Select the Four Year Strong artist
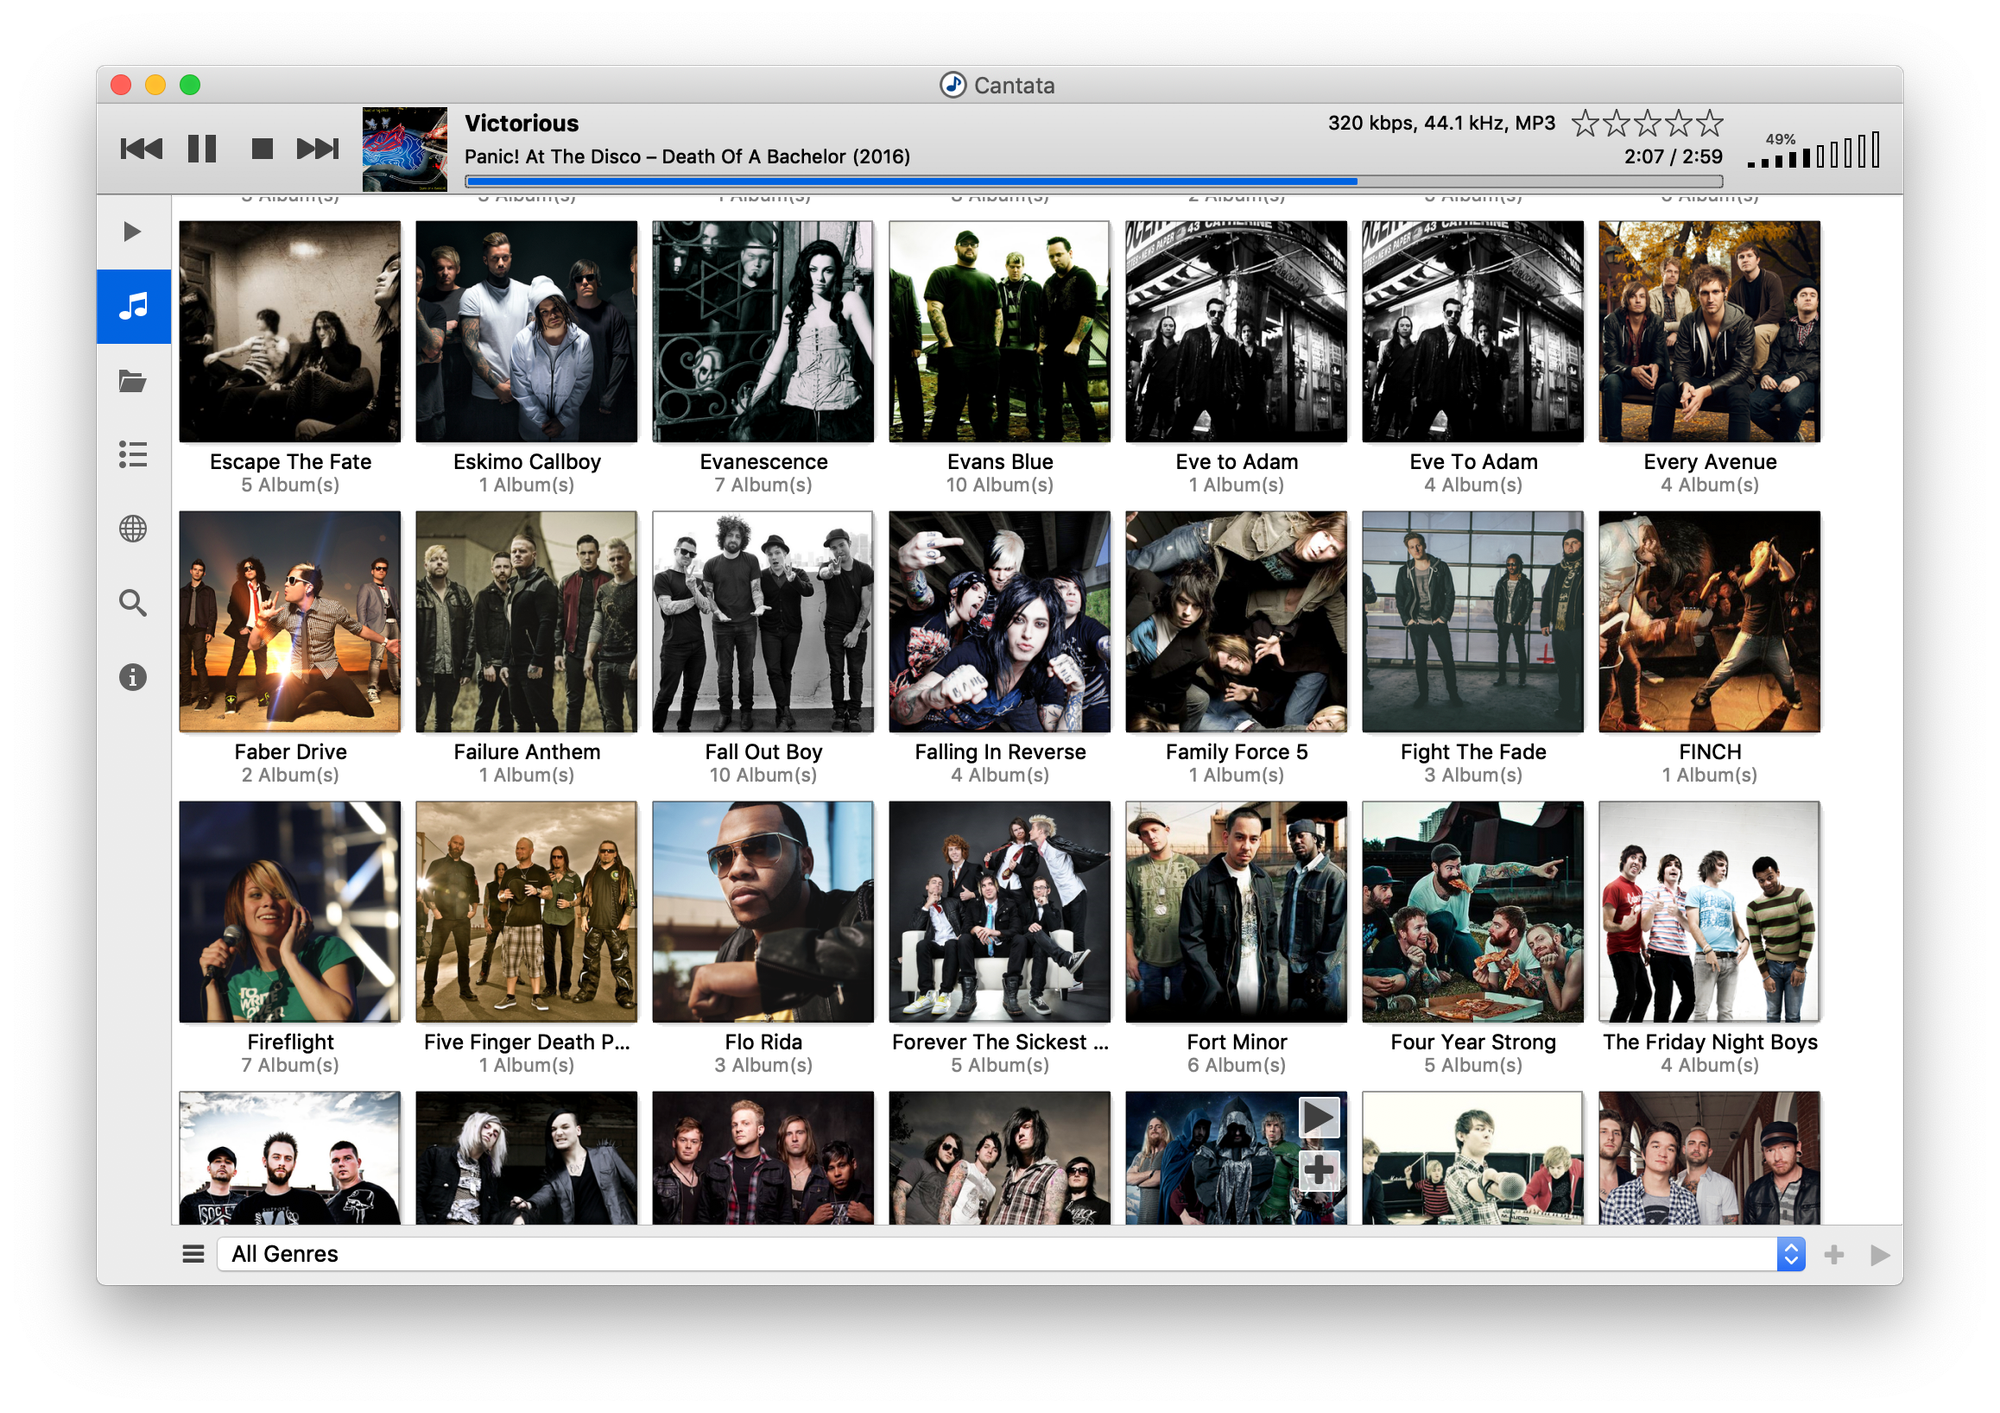 click(1473, 938)
